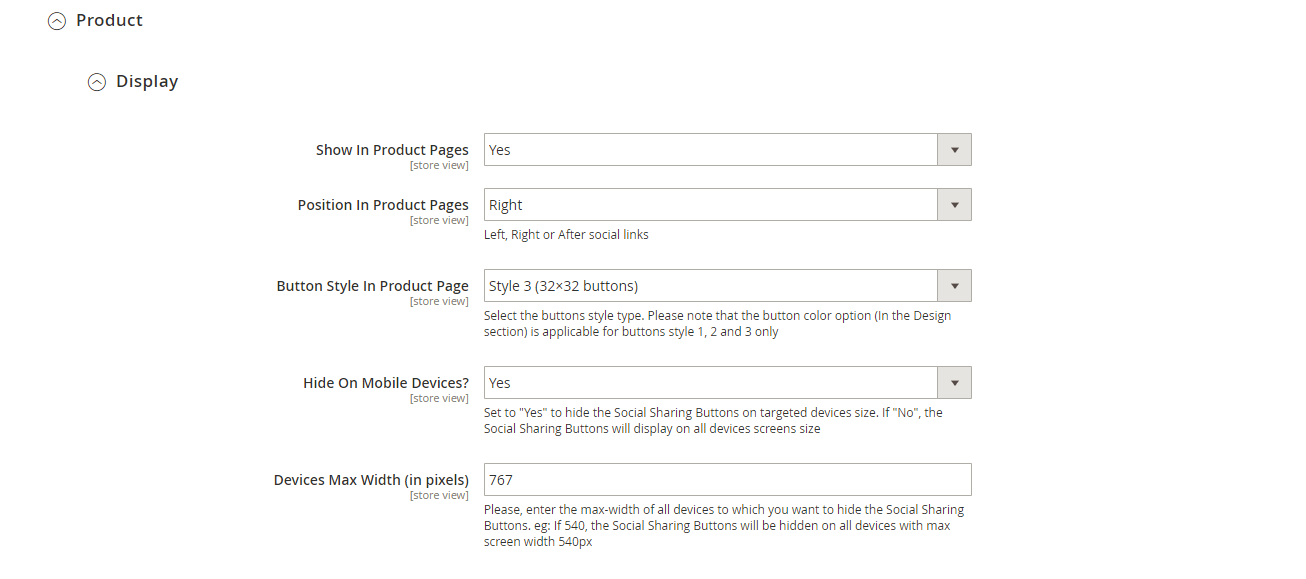This screenshot has height=579, width=1306.
Task: Collapse the Product section circle icon
Action: 57,21
